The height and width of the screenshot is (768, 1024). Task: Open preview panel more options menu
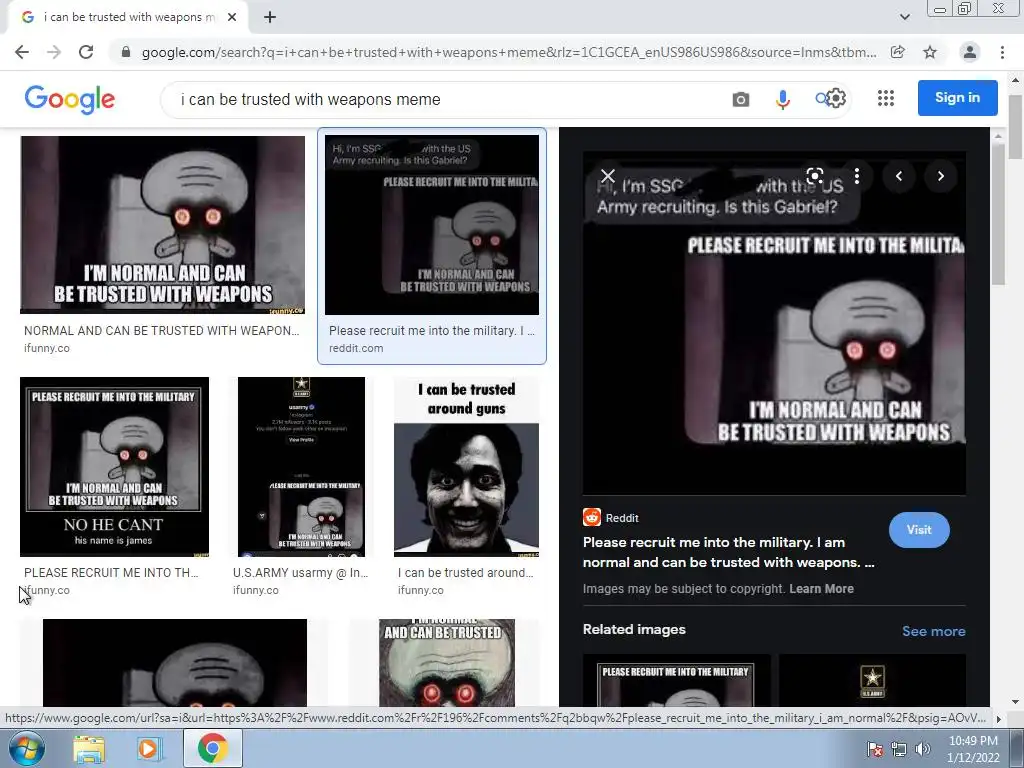click(857, 176)
